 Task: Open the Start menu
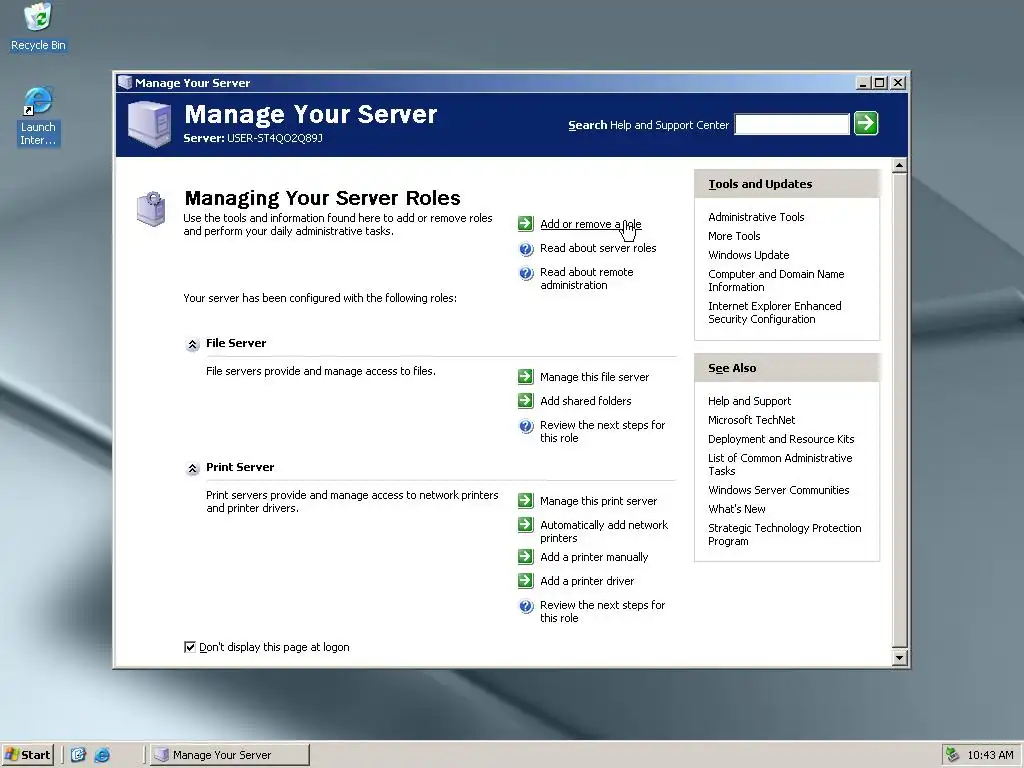click(27, 755)
